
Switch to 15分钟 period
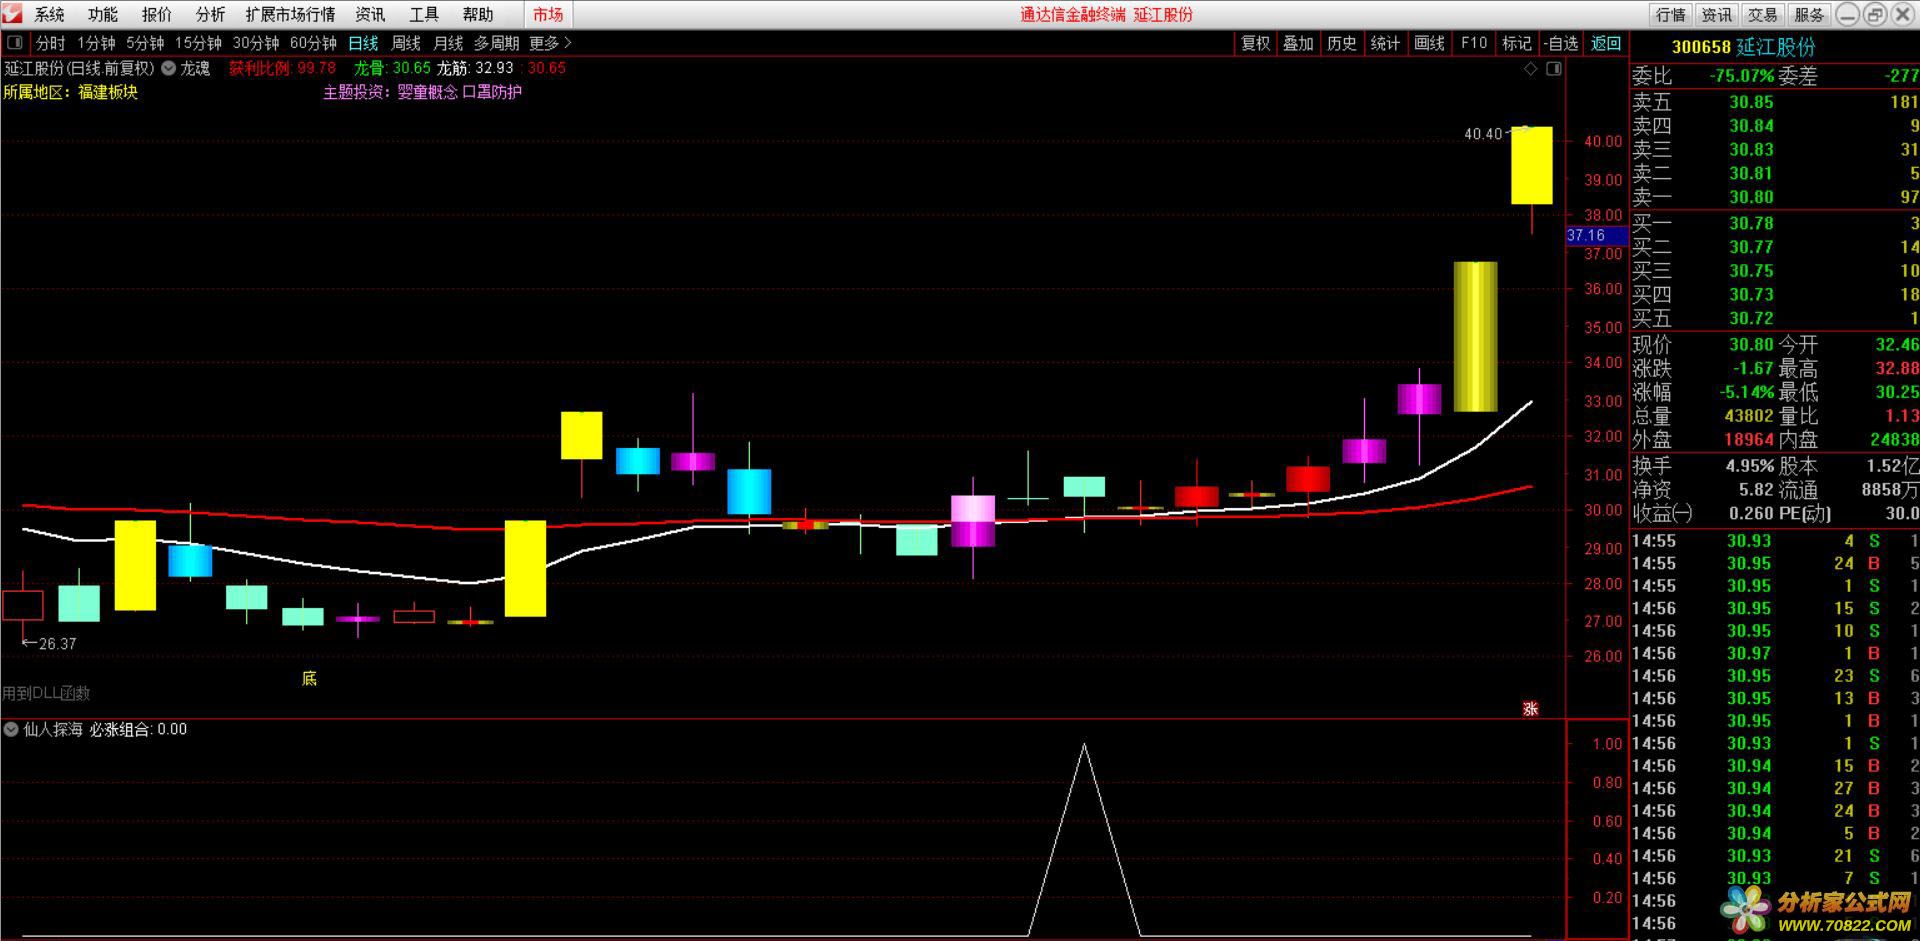[198, 43]
